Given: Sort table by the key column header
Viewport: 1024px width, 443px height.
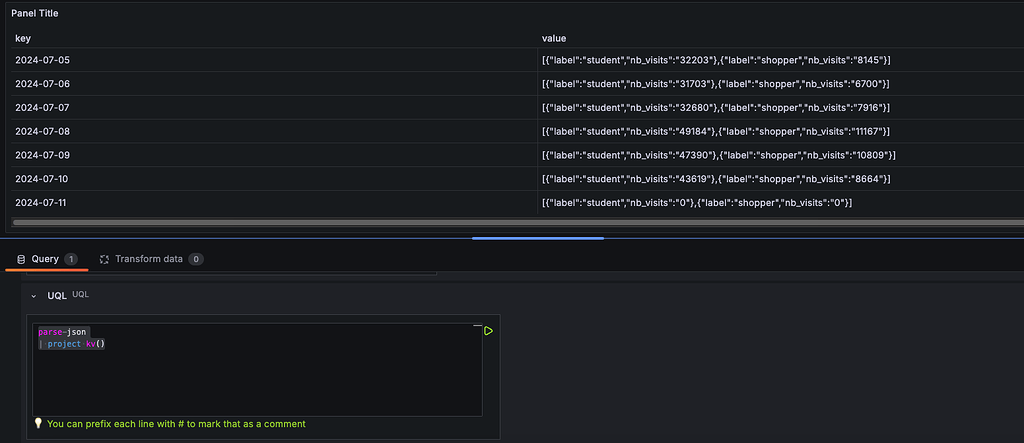Looking at the screenshot, I should pyautogui.click(x=23, y=39).
